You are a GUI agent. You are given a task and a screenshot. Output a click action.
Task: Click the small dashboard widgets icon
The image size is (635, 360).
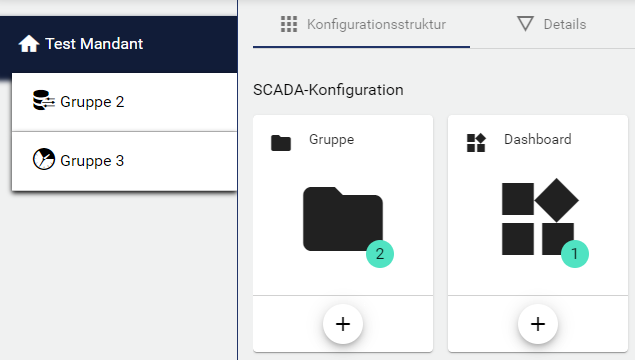click(476, 143)
